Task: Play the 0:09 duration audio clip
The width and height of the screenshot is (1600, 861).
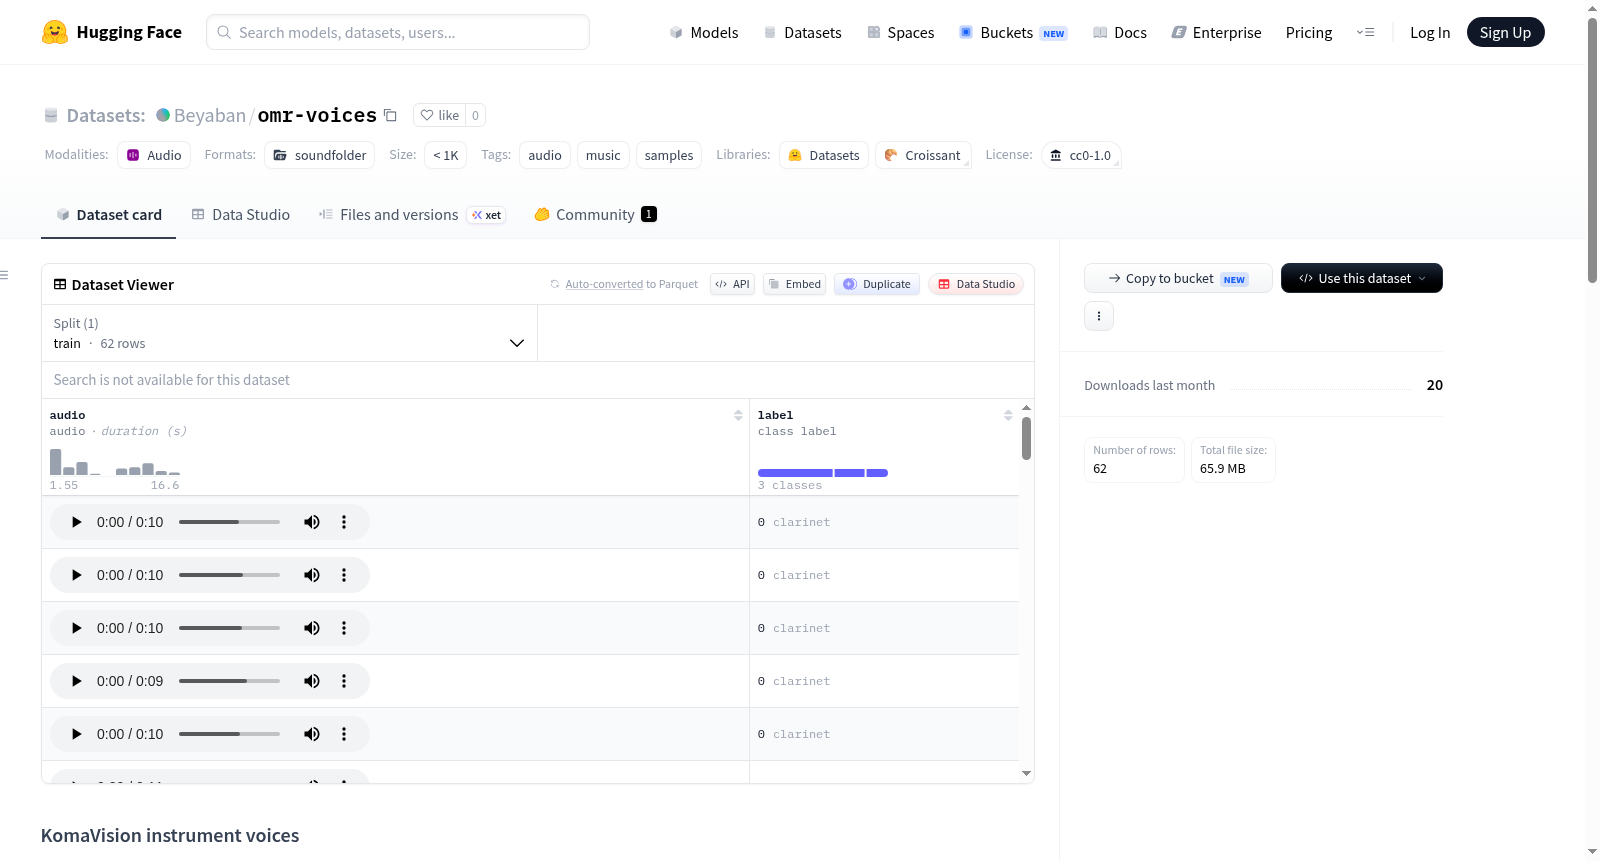Action: (76, 681)
